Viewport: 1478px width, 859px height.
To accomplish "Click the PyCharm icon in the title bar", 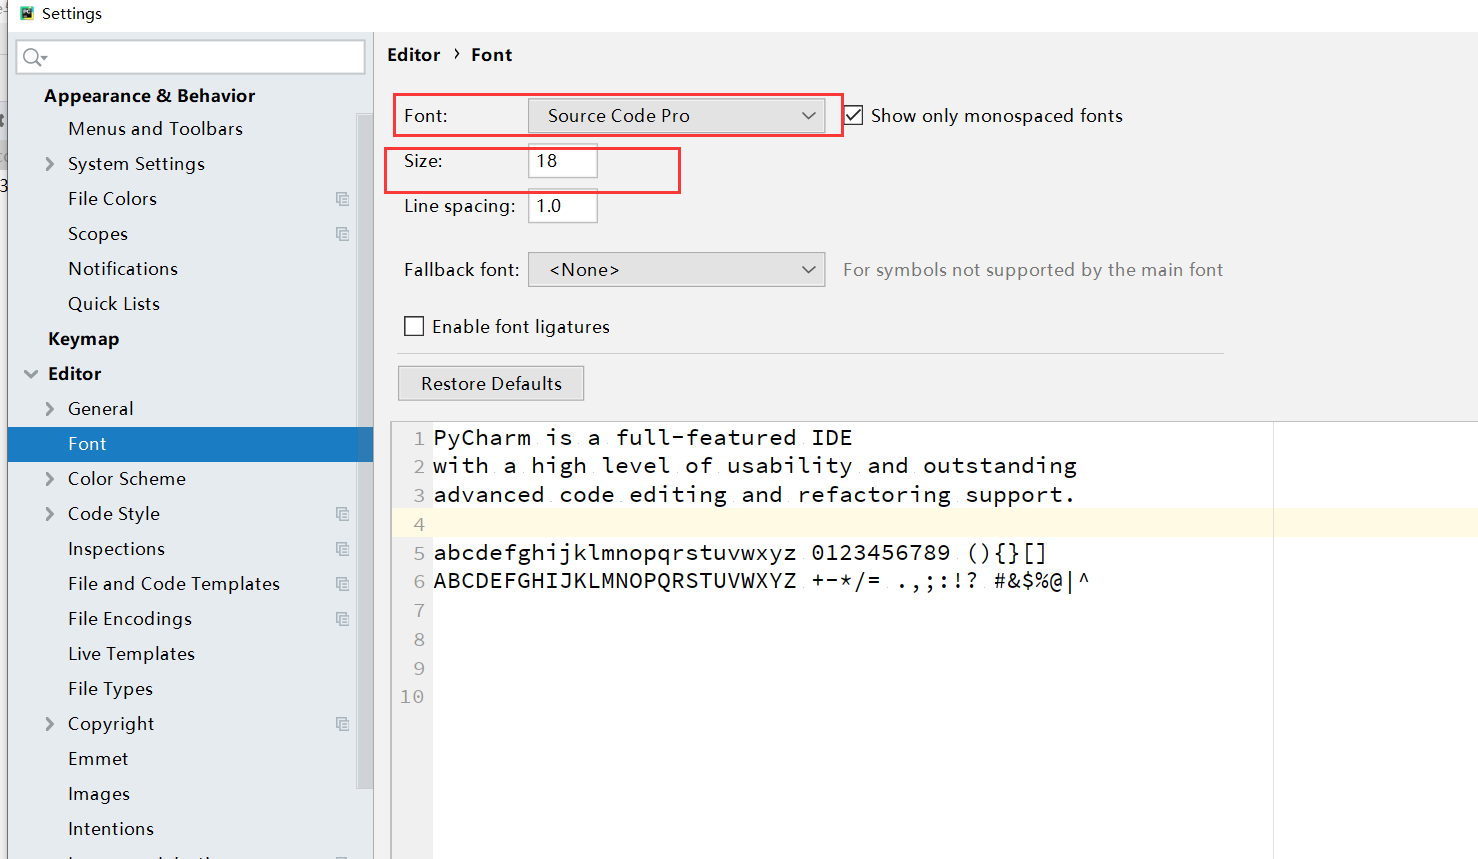I will pos(27,13).
